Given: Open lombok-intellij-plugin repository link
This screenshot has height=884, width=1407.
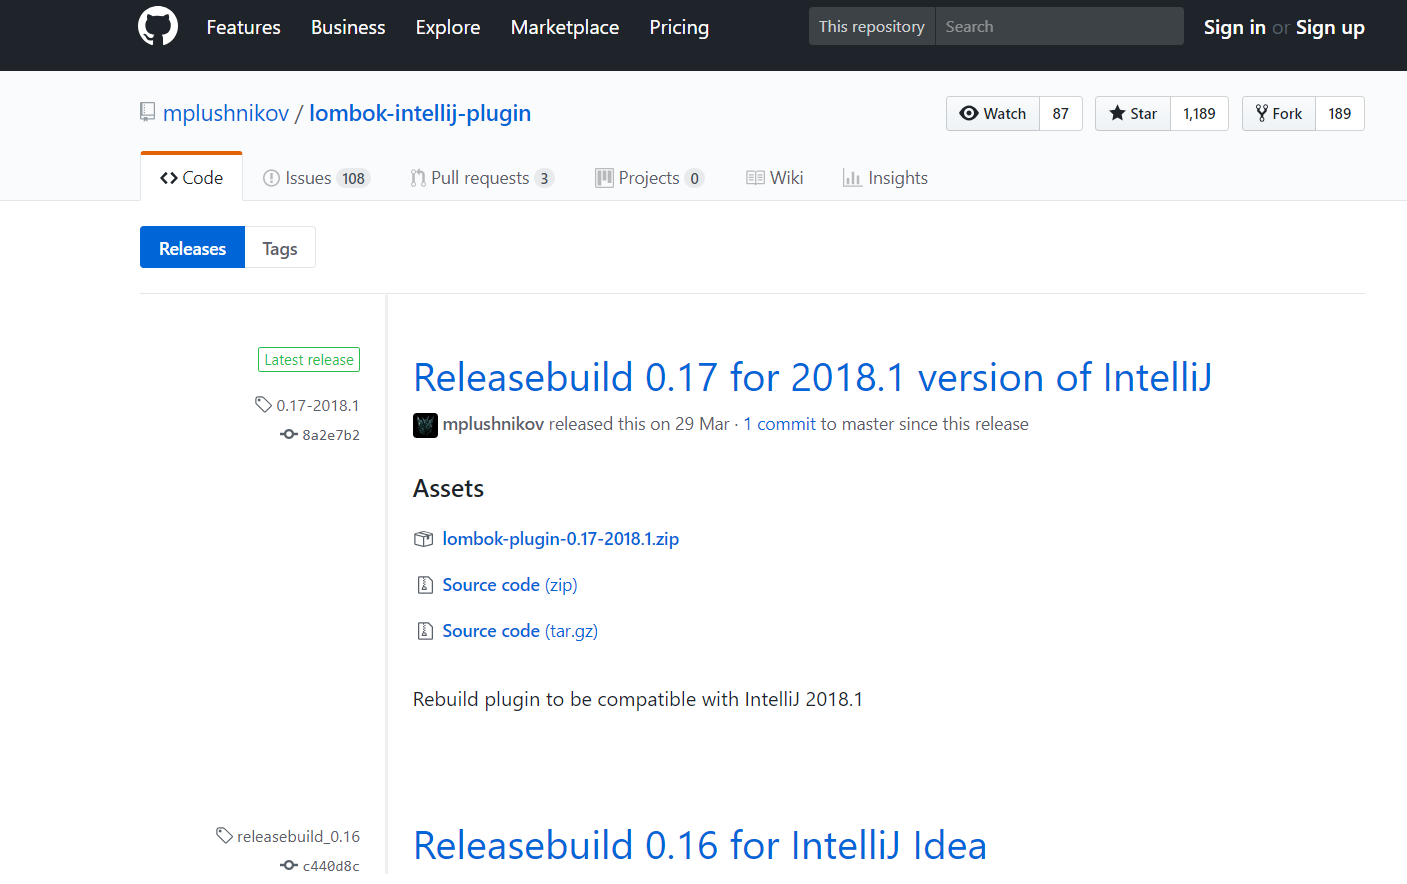Looking at the screenshot, I should tap(420, 113).
